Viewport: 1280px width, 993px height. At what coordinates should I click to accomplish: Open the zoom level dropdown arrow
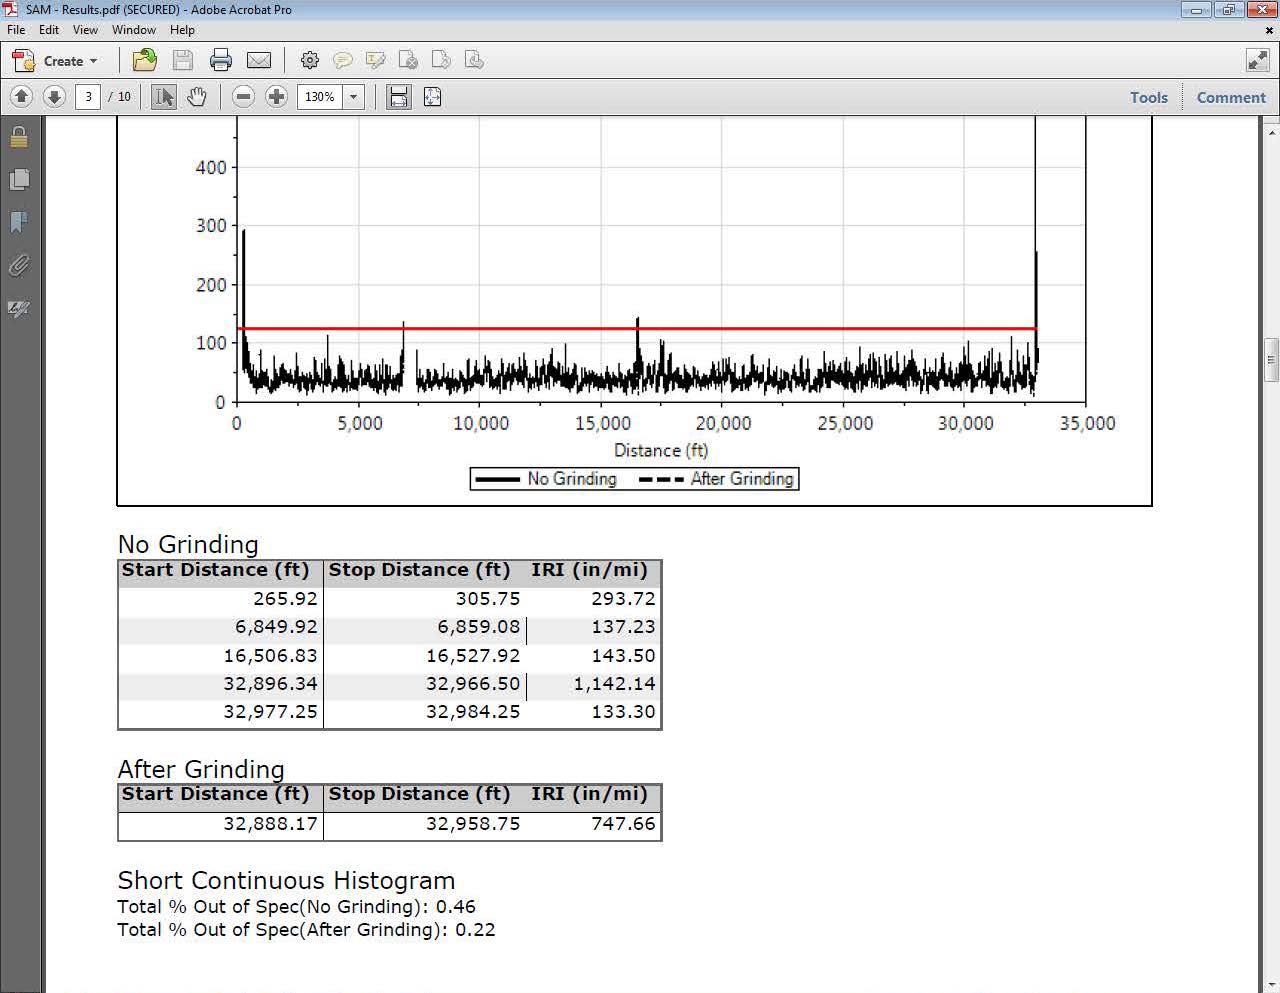(353, 97)
